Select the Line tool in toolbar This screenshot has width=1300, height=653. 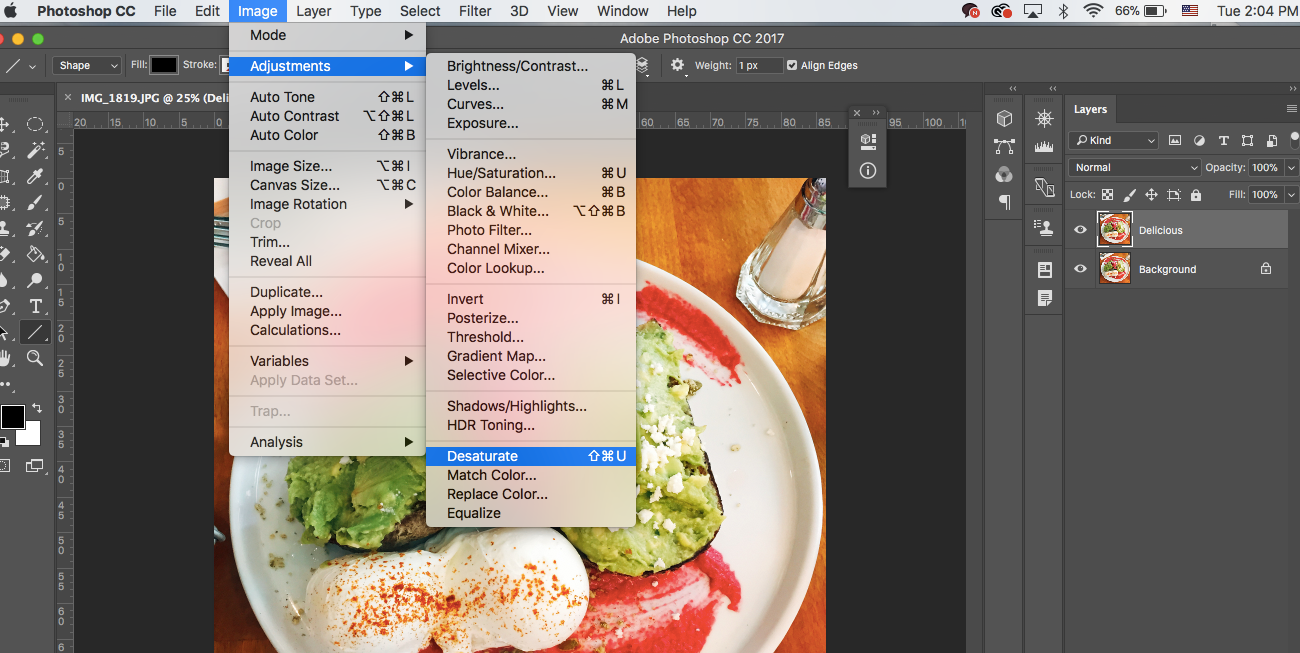pos(35,332)
